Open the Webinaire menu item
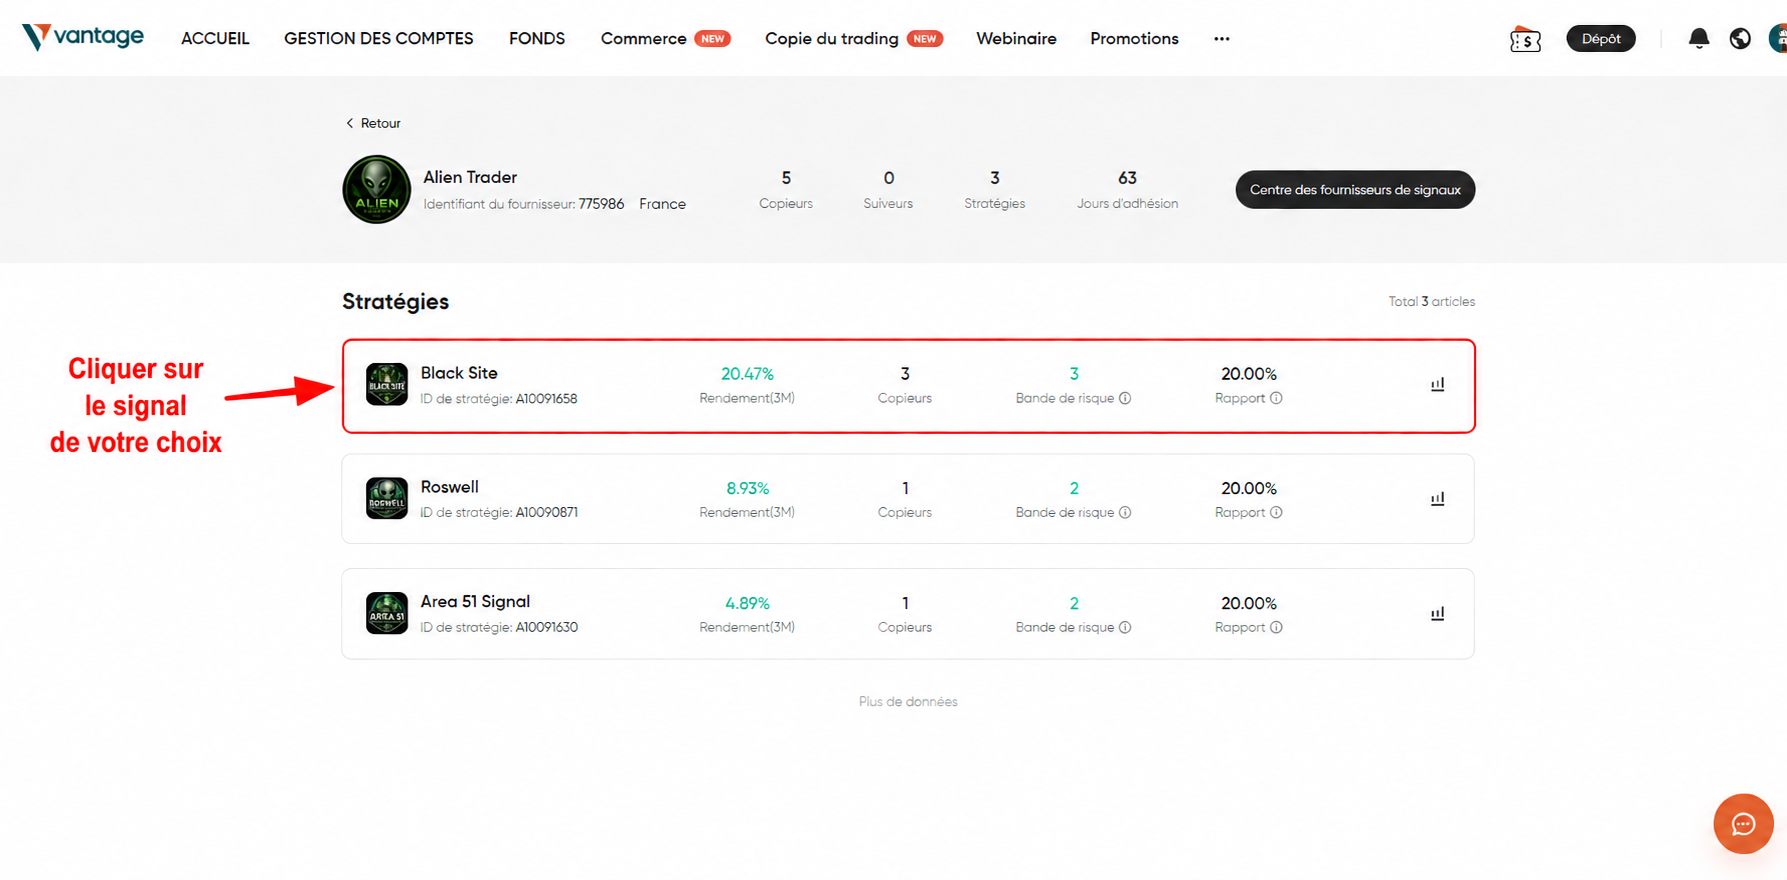 (x=1015, y=39)
